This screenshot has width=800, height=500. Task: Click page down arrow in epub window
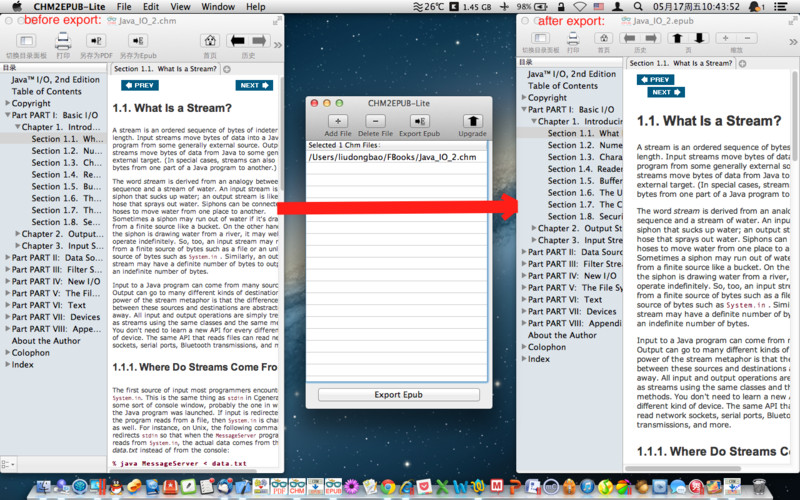(x=698, y=38)
